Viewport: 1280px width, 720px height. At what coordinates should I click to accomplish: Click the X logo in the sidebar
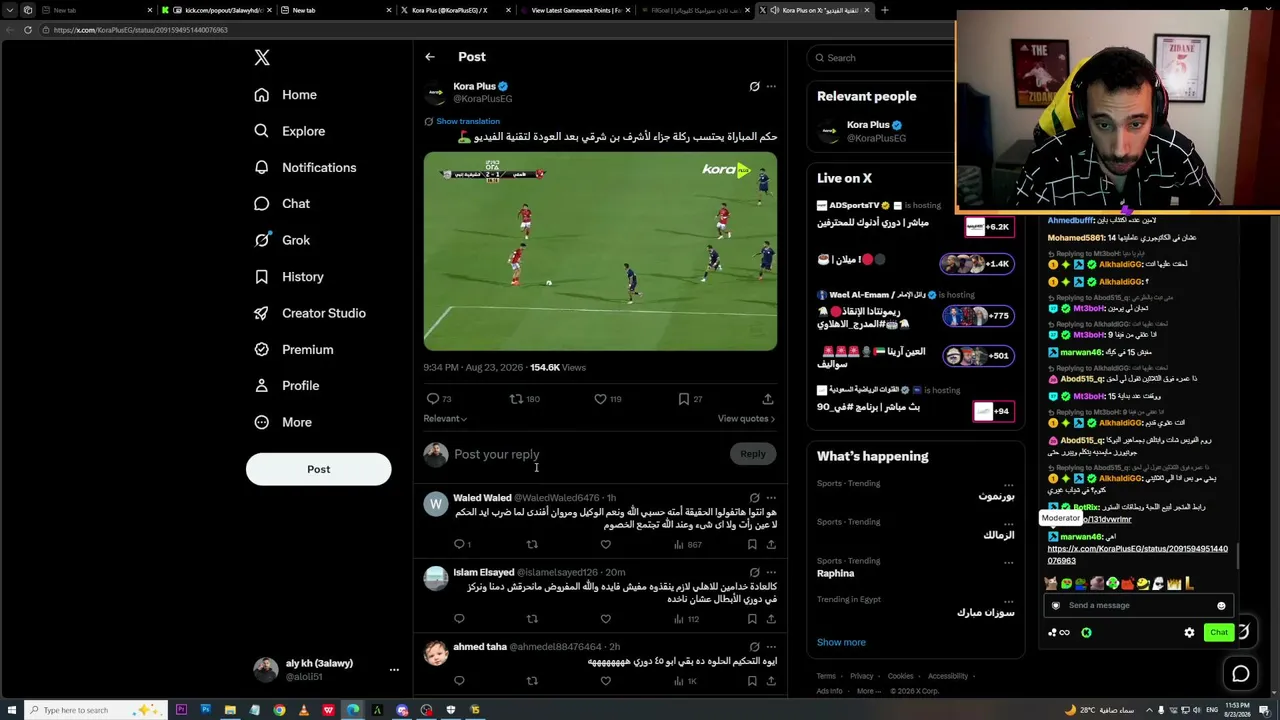click(x=262, y=58)
